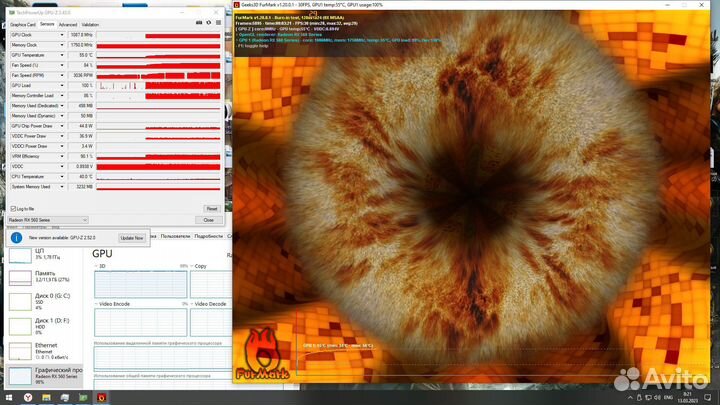The image size is (720, 405).
Task: Open the VRM Efficiency sensor dropdown
Action: tap(62, 156)
